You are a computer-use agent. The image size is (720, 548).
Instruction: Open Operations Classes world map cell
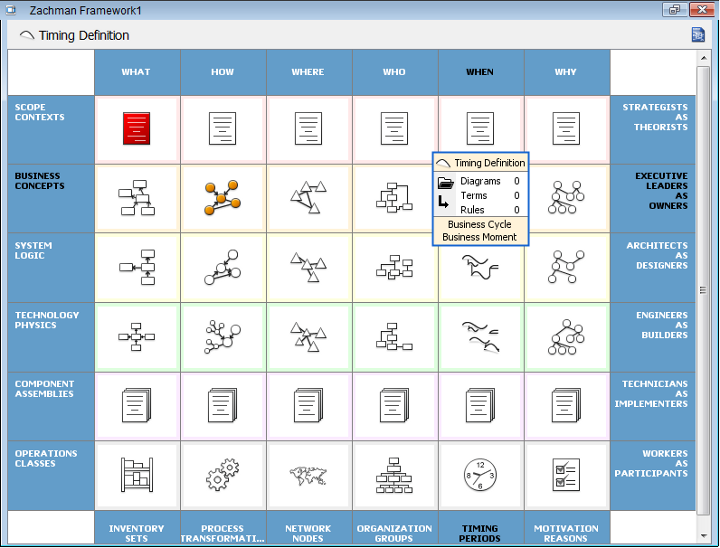pyautogui.click(x=308, y=475)
